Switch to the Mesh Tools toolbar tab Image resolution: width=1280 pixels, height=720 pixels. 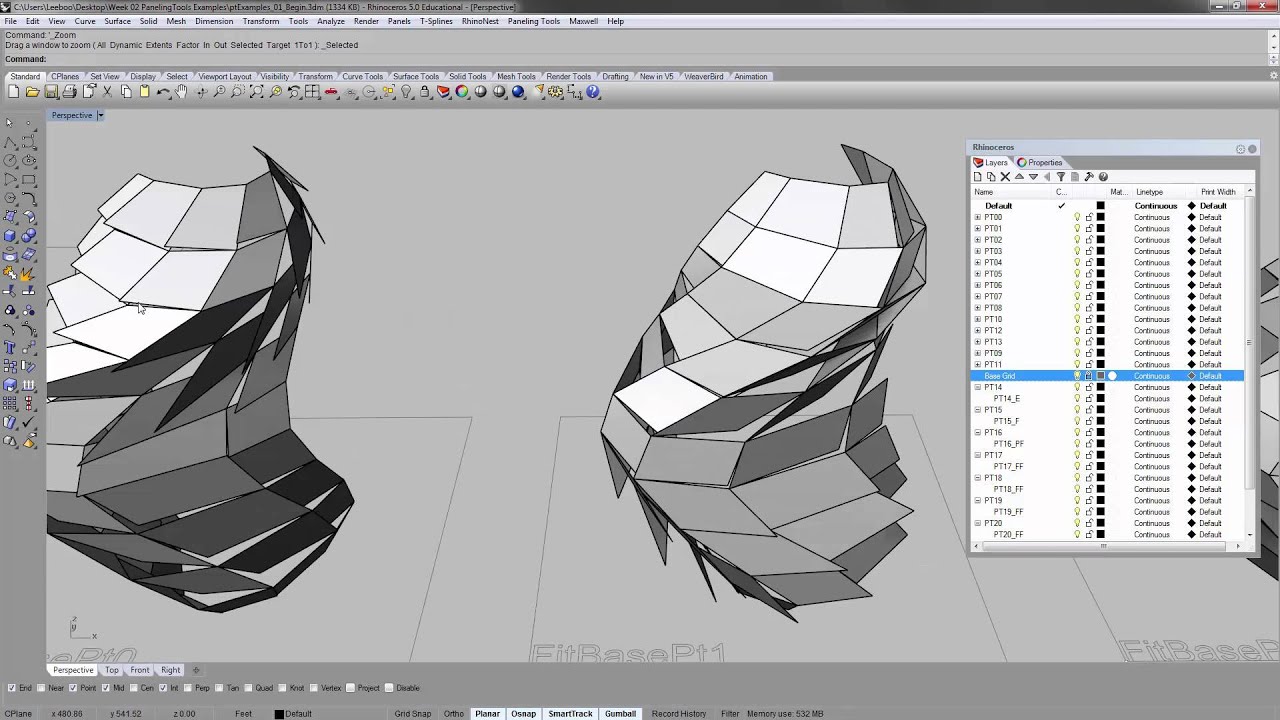point(515,77)
